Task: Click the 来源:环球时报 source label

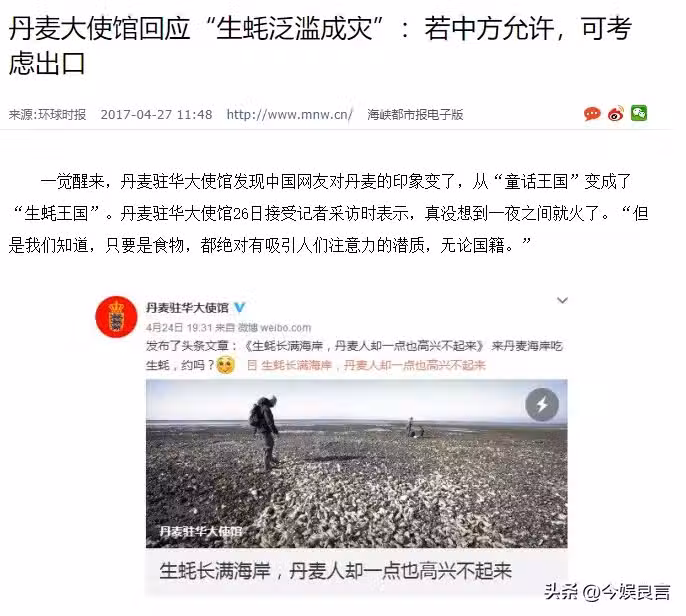Action: [x=47, y=115]
